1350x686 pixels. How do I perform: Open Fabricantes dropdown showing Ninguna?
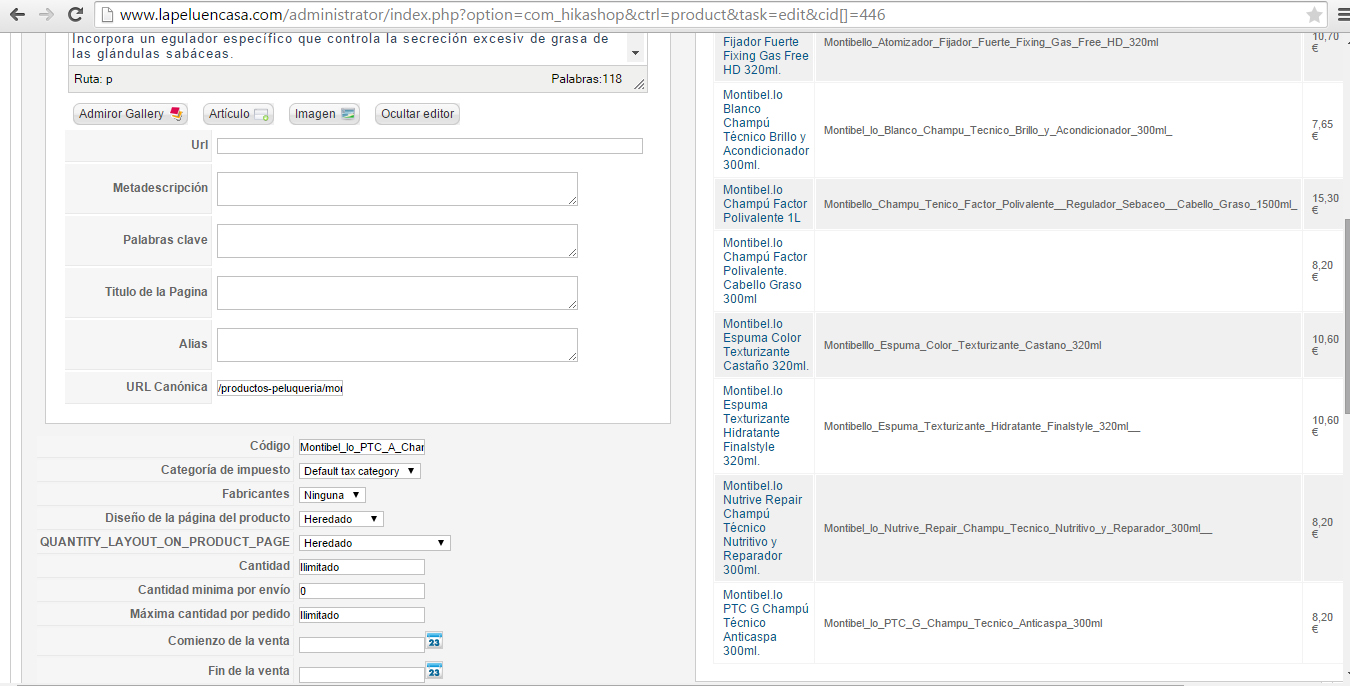pyautogui.click(x=332, y=495)
